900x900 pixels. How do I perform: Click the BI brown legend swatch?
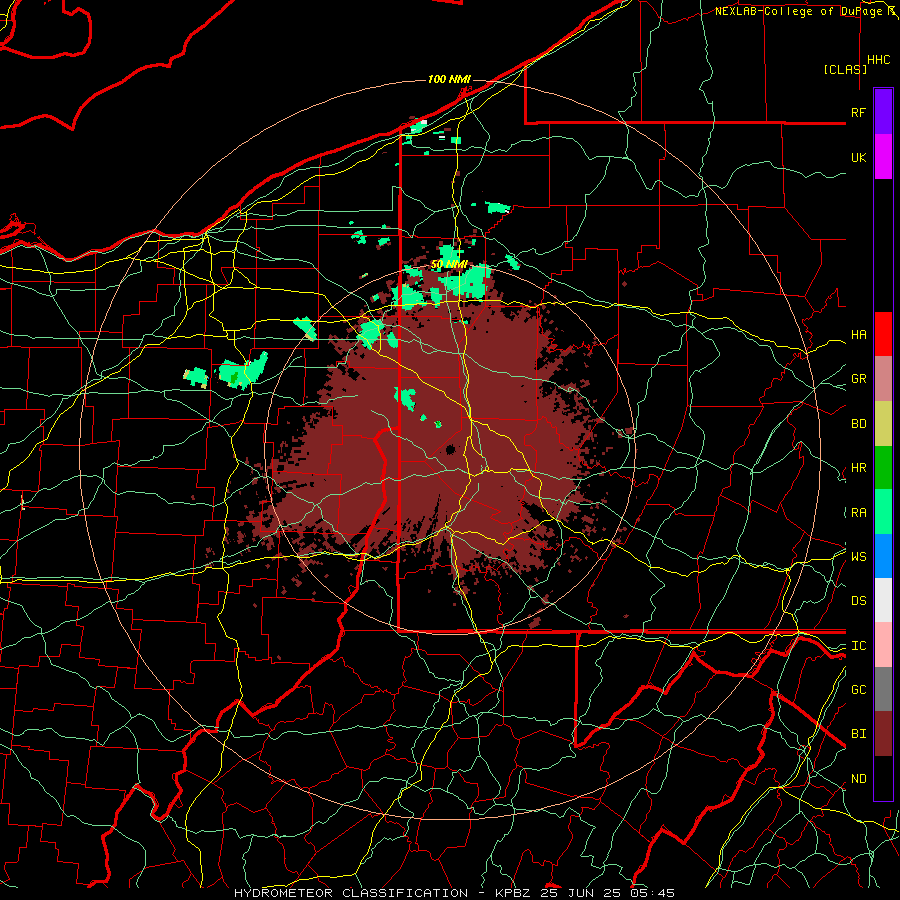click(x=883, y=734)
